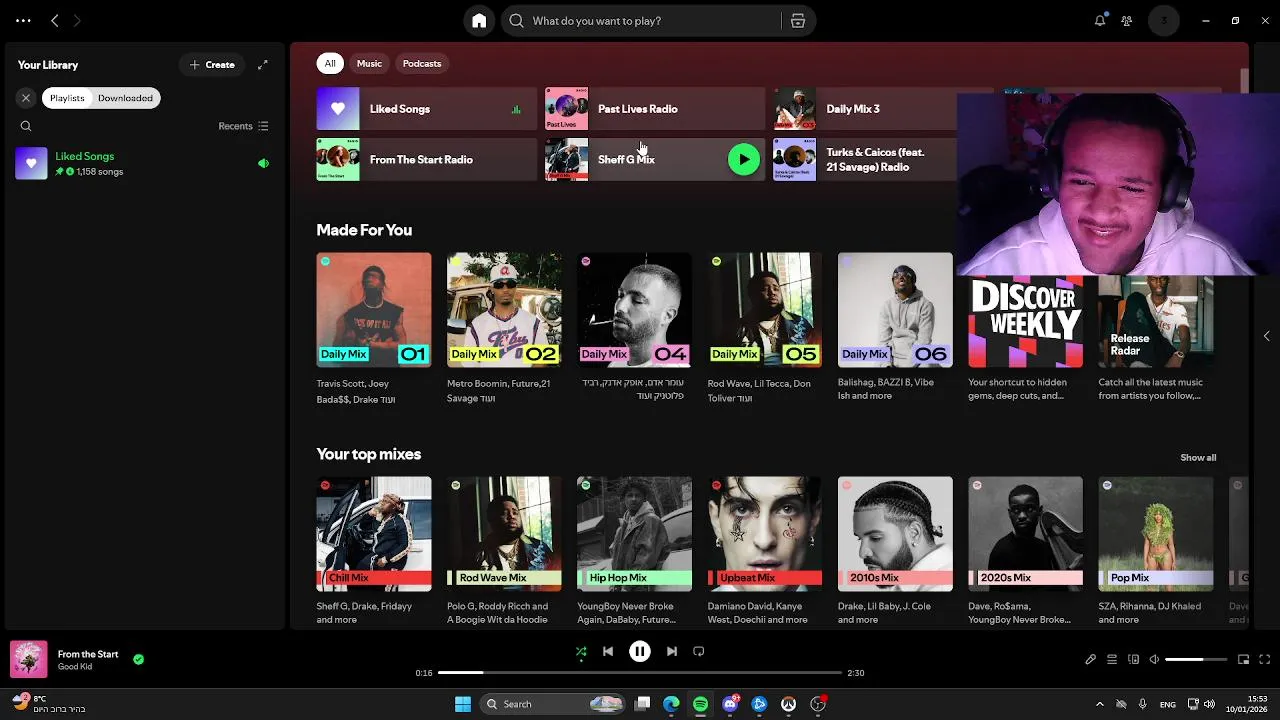Image resolution: width=1280 pixels, height=720 pixels.
Task: Click the Good Kid artist name
Action: (75, 667)
